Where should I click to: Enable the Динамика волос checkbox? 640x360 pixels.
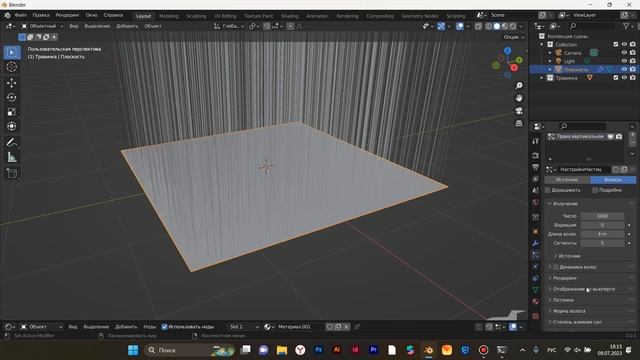pyautogui.click(x=556, y=267)
